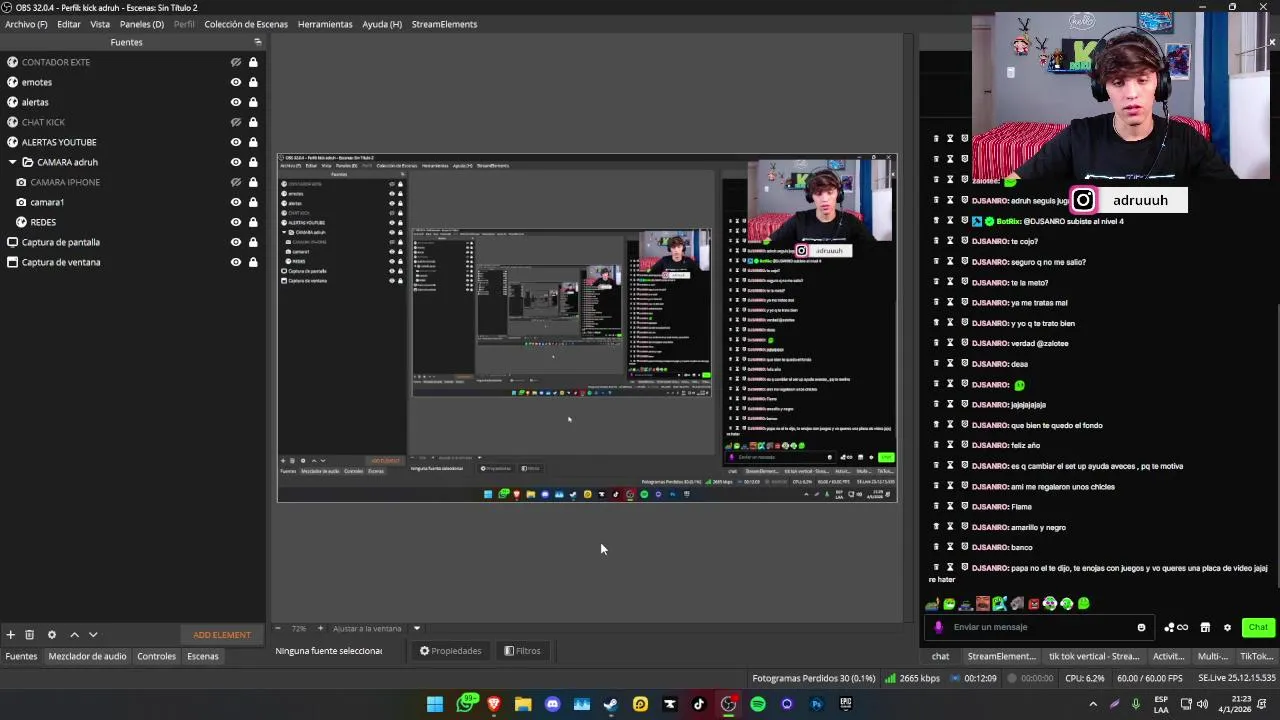The width and height of the screenshot is (1280, 720).
Task: Click the Fuentes panel dock menu icon
Action: point(258,42)
